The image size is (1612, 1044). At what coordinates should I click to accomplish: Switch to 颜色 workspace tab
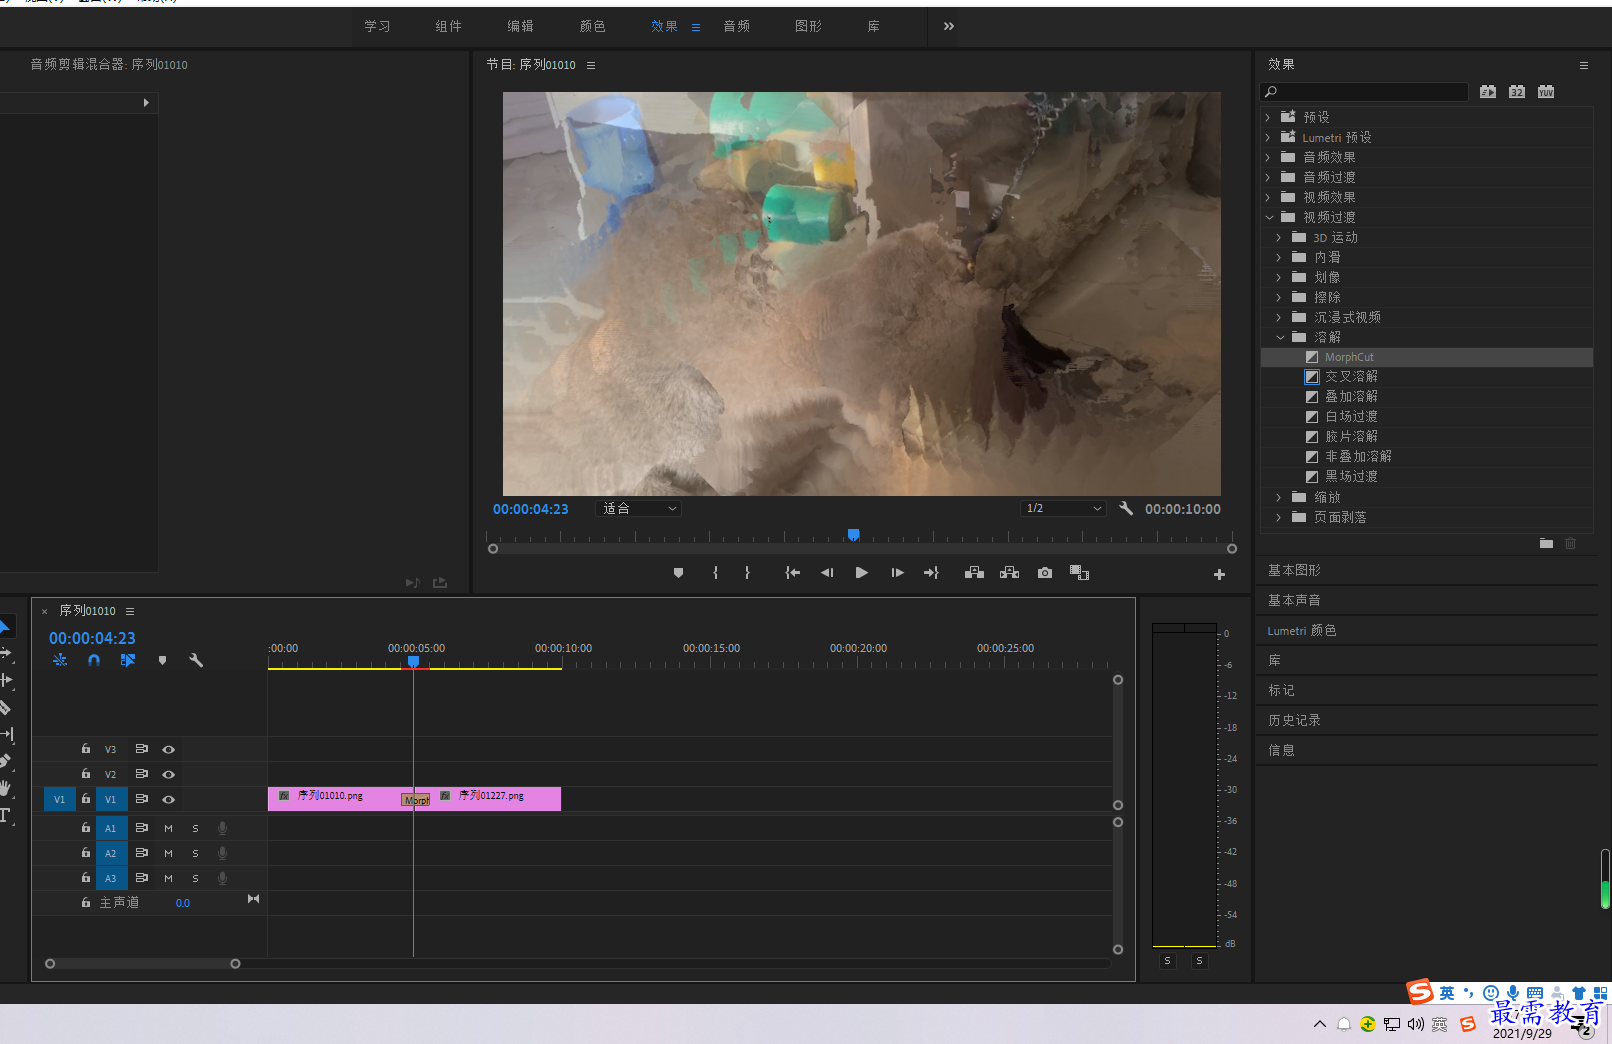point(592,26)
